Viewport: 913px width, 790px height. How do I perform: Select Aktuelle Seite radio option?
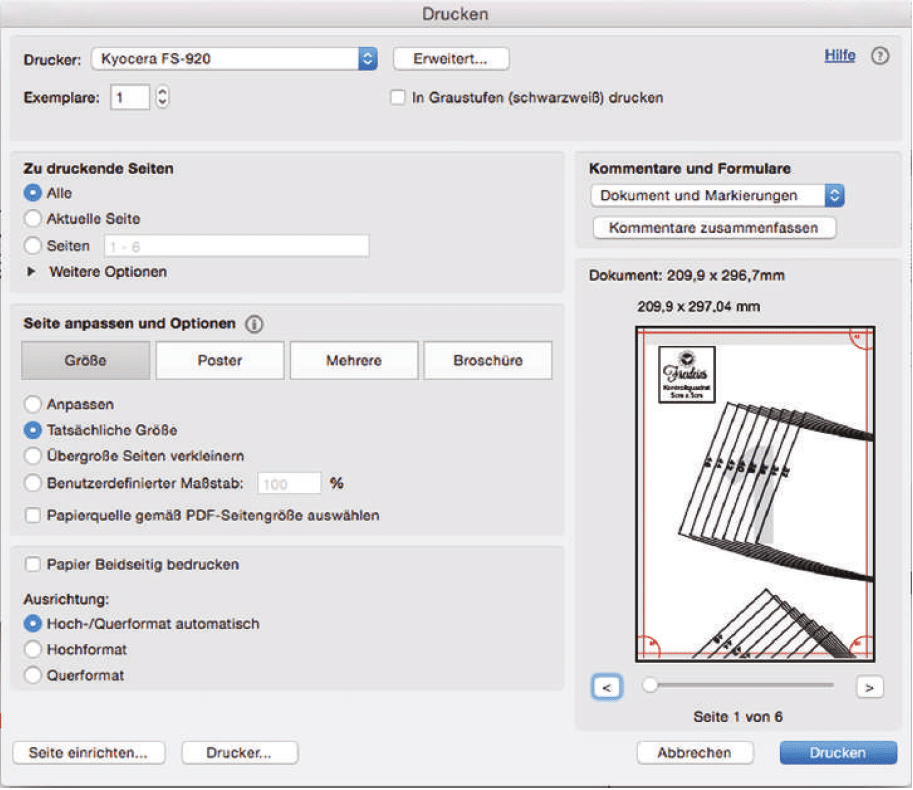point(34,219)
